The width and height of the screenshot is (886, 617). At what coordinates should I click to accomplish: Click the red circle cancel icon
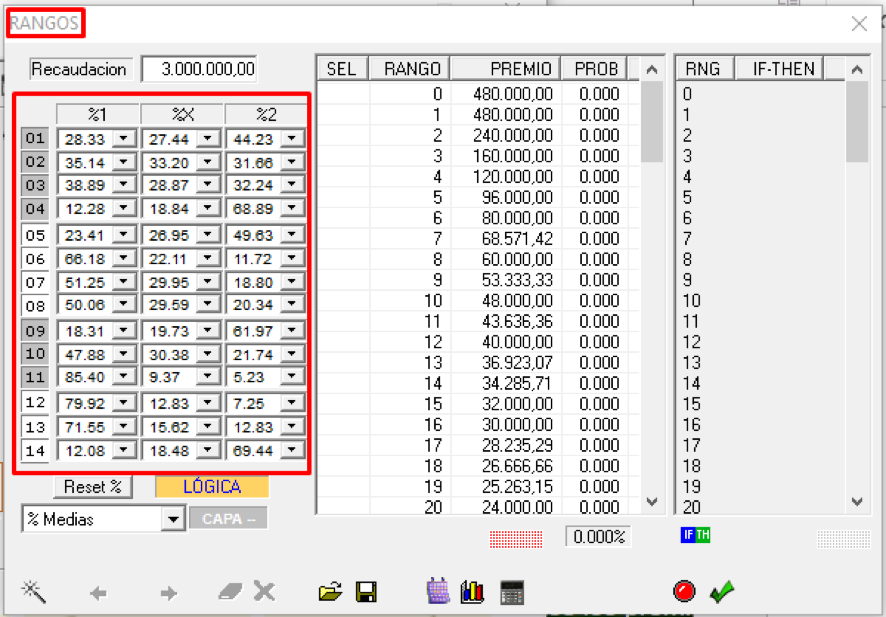pos(684,591)
